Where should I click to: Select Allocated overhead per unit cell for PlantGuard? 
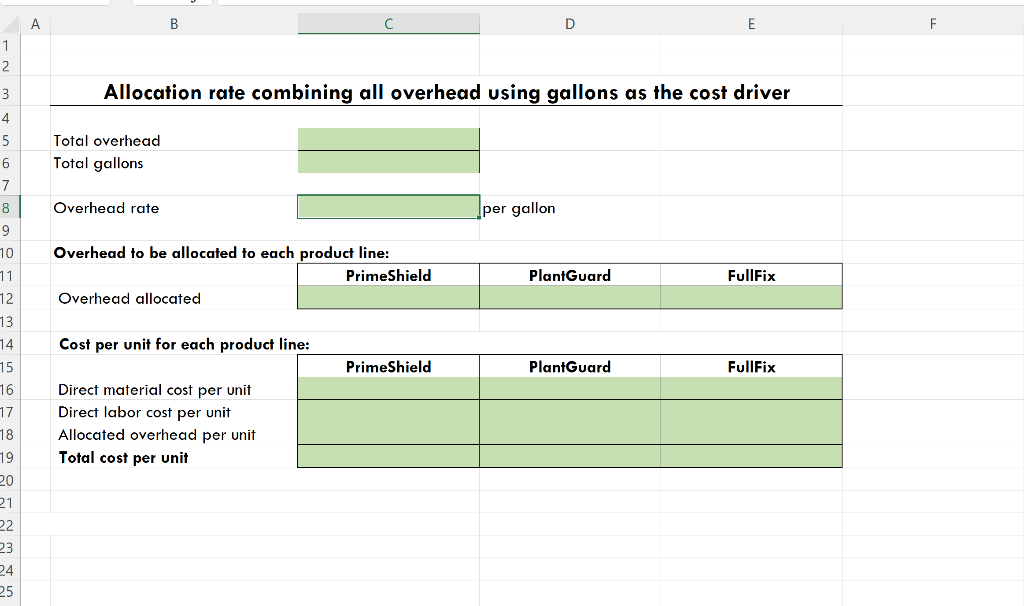click(569, 434)
